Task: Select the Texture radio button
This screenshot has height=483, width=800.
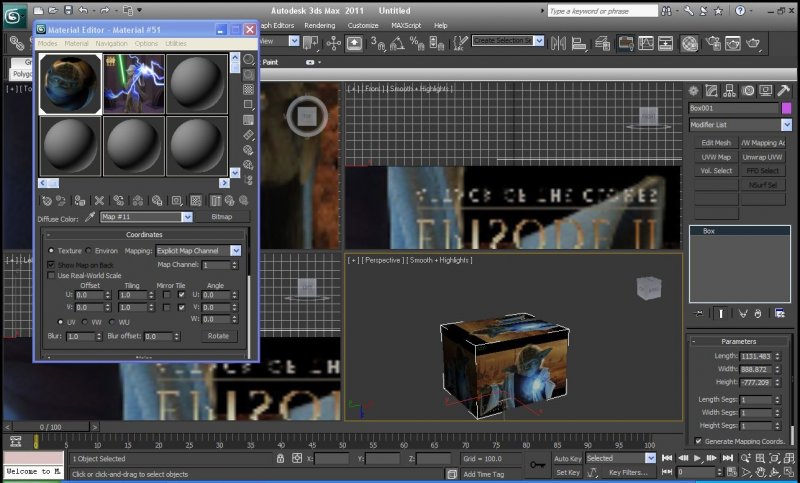Action: [51, 250]
